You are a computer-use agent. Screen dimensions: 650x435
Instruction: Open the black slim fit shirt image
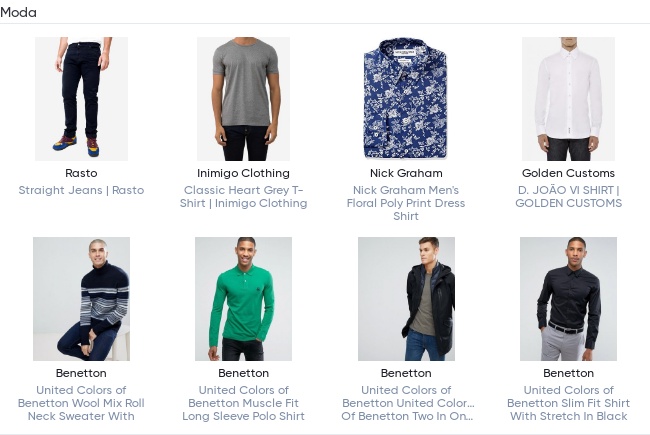pyautogui.click(x=568, y=299)
